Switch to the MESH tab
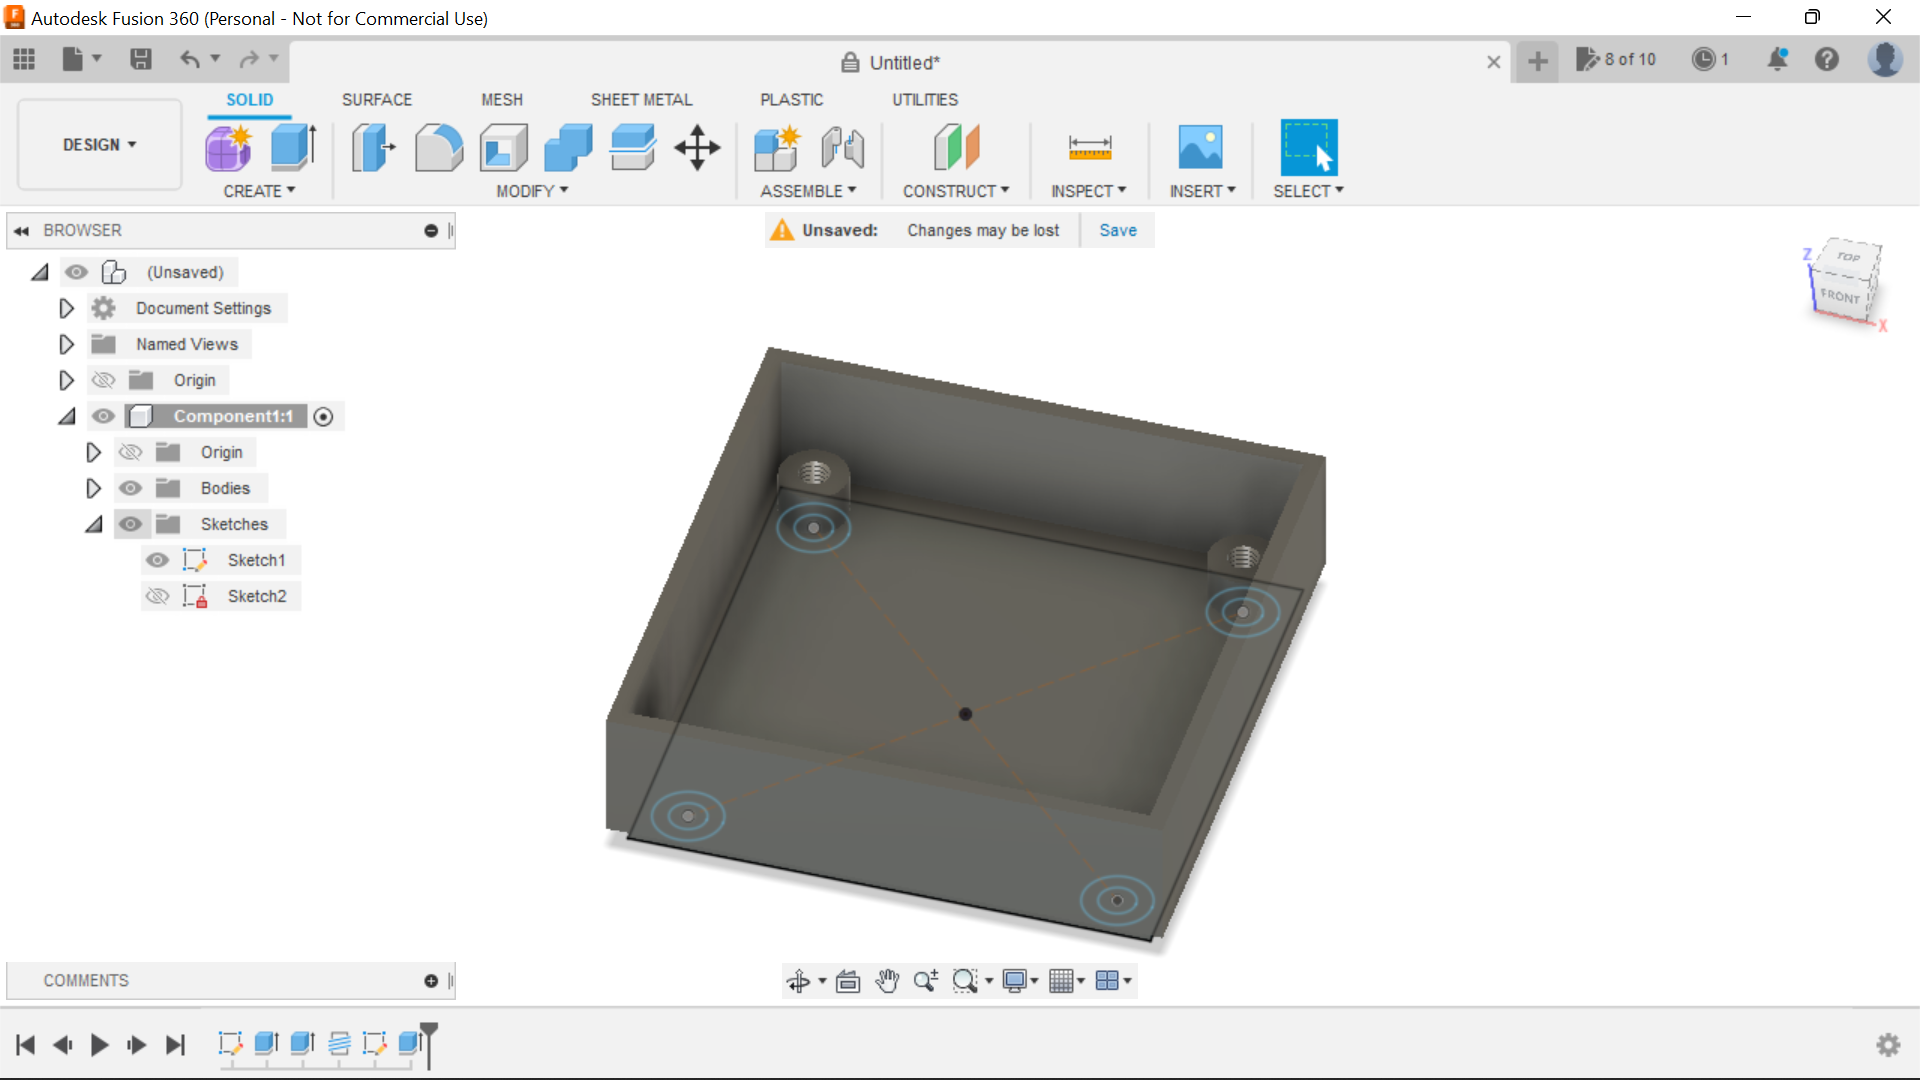 pos(502,100)
